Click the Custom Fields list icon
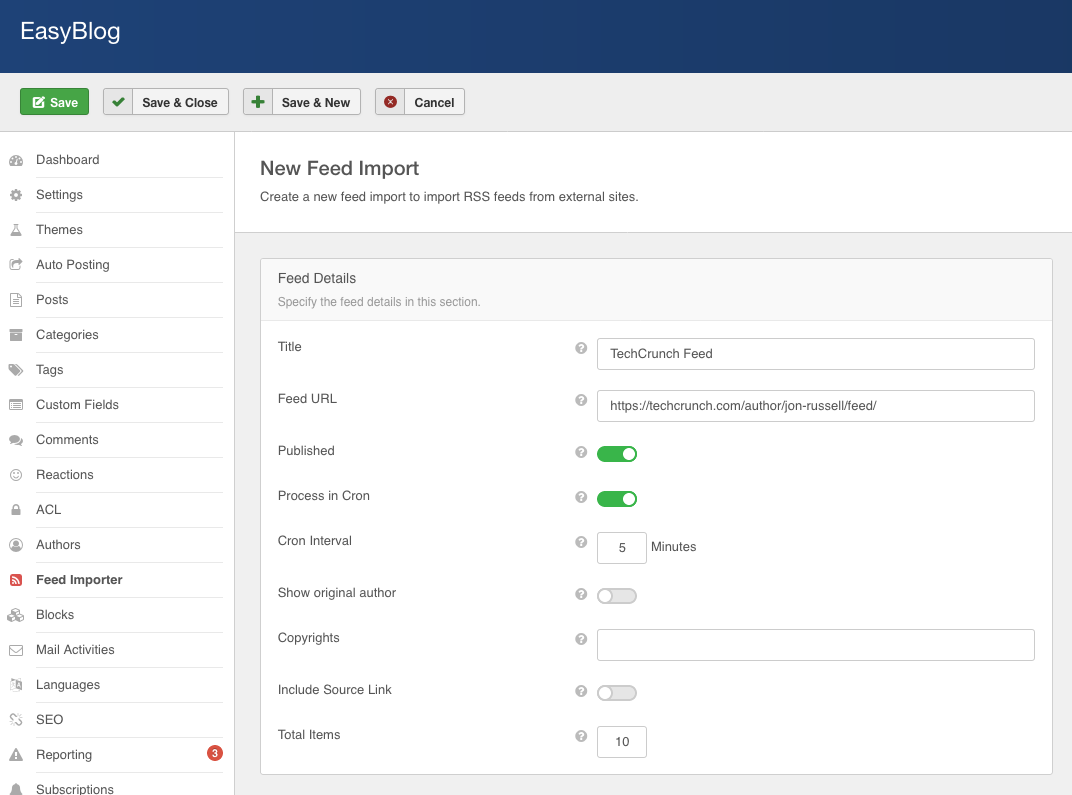Screen dimensions: 1072x795 (16, 405)
